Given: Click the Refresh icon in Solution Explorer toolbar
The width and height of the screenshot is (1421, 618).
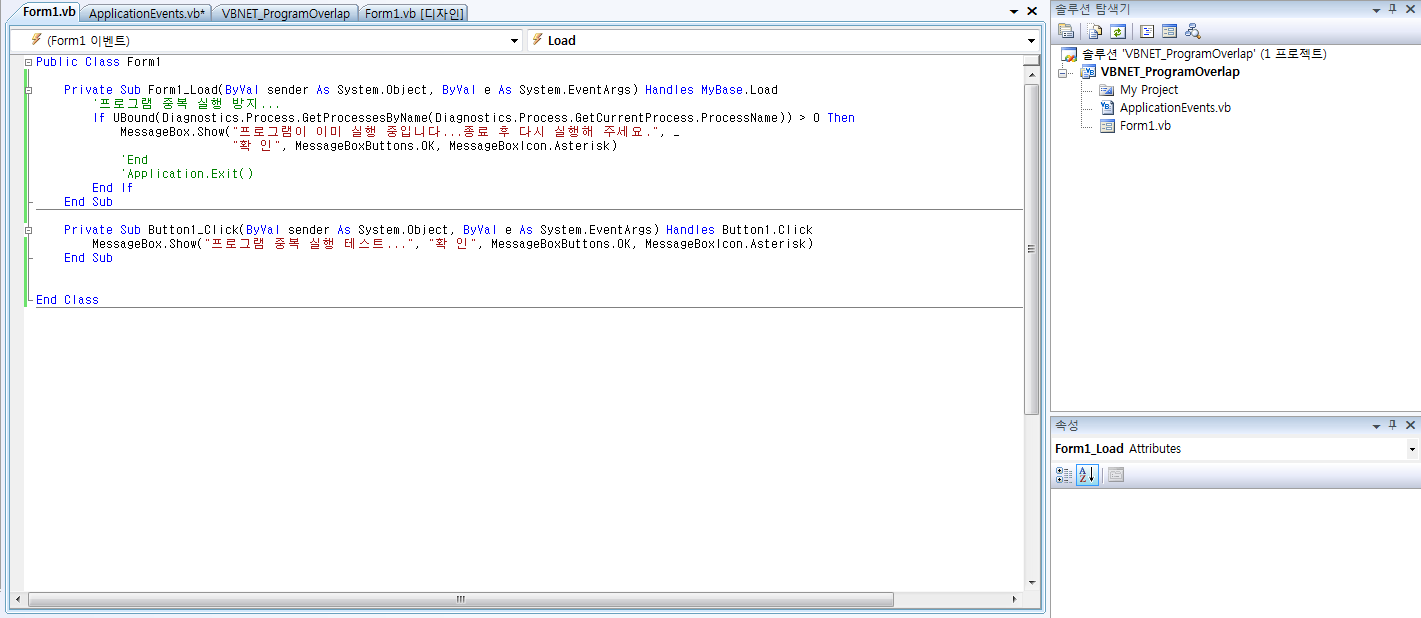Looking at the screenshot, I should [x=1117, y=31].
